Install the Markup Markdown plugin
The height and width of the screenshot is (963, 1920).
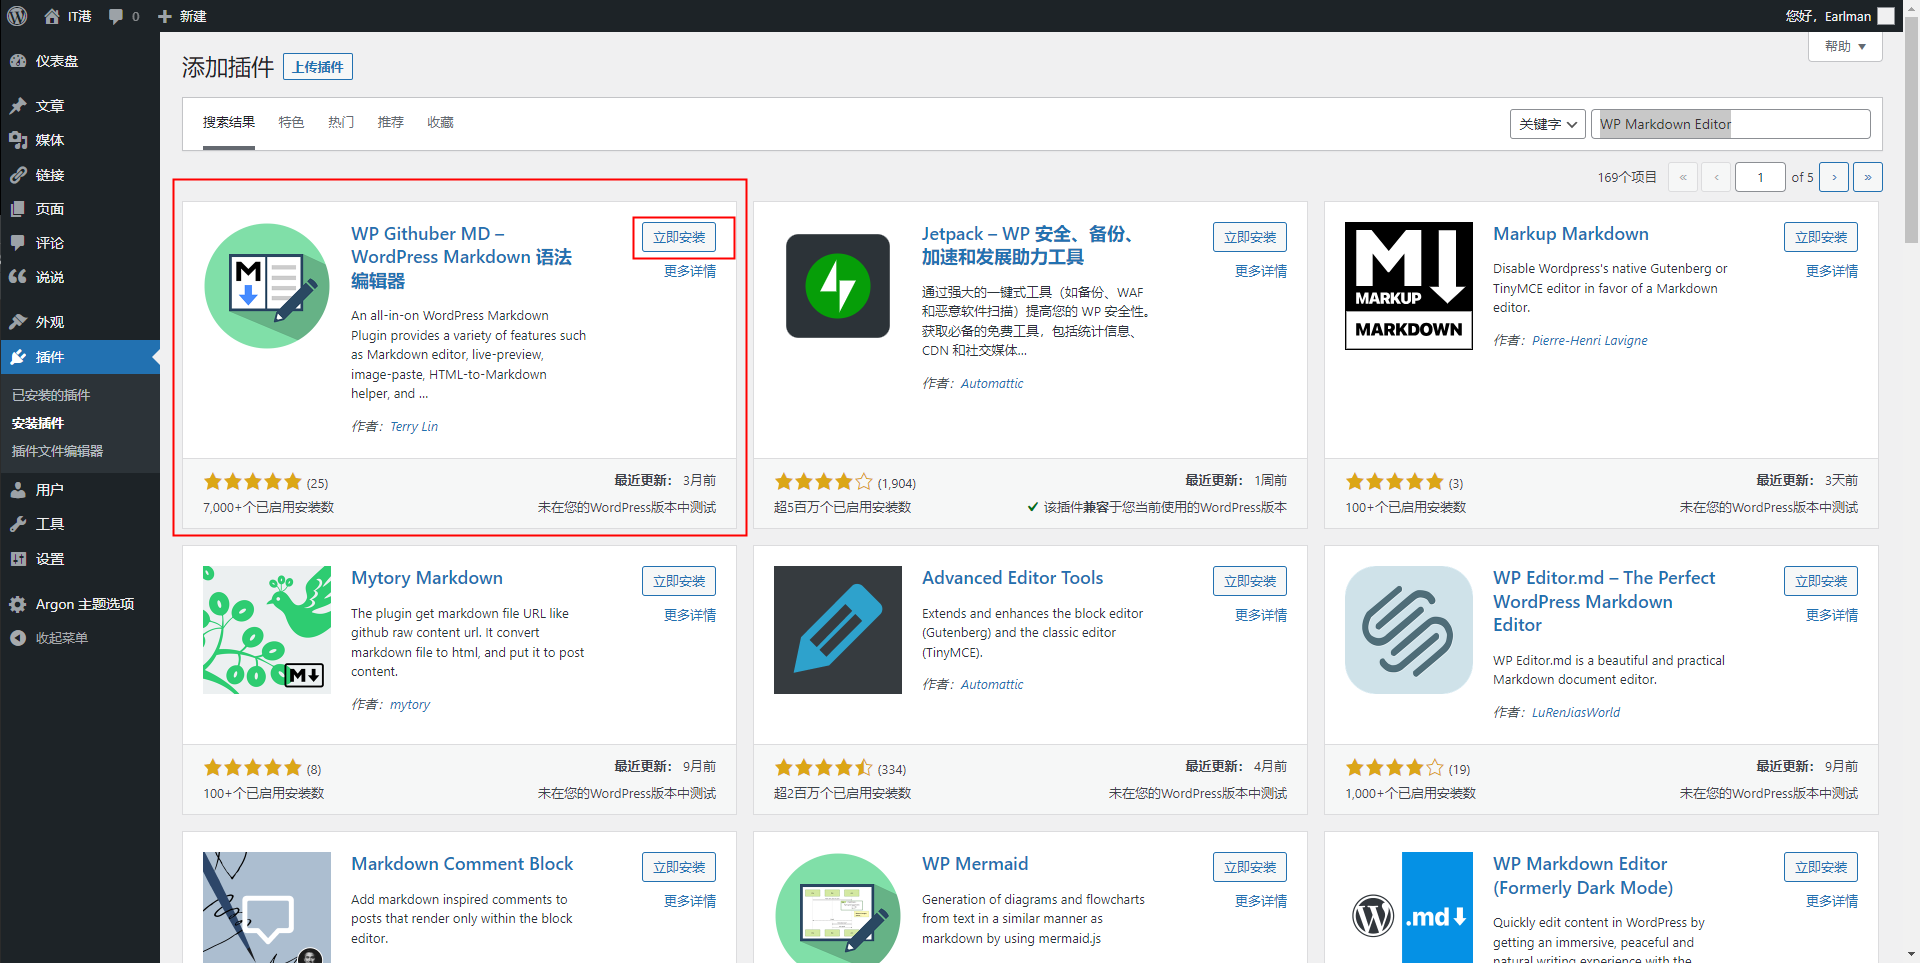[1821, 237]
